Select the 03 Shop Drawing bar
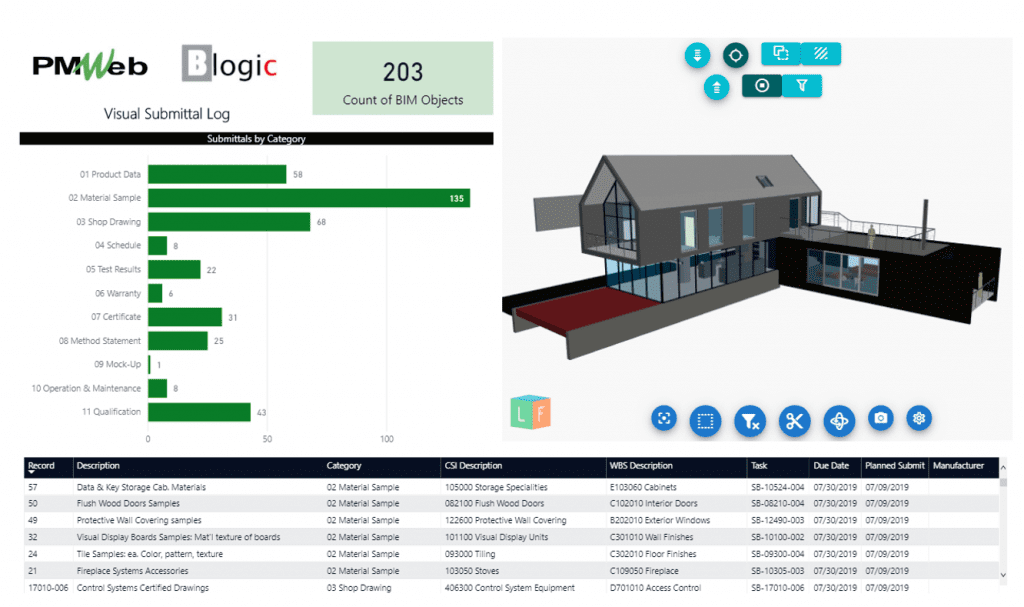This screenshot has height=607, width=1024. click(229, 221)
